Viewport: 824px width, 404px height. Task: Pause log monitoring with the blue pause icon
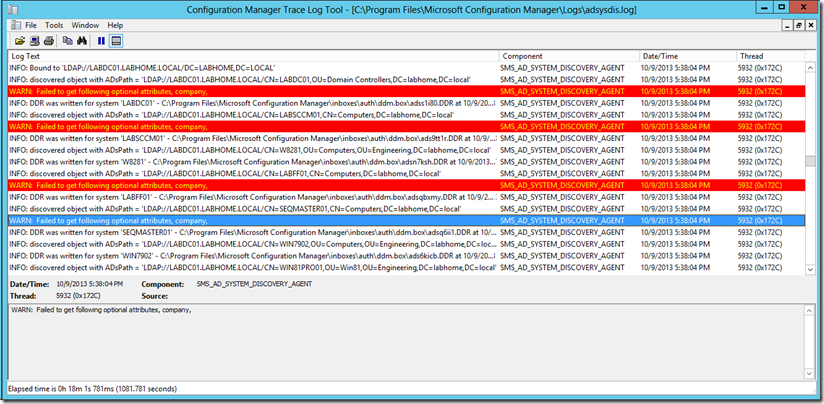(x=101, y=41)
